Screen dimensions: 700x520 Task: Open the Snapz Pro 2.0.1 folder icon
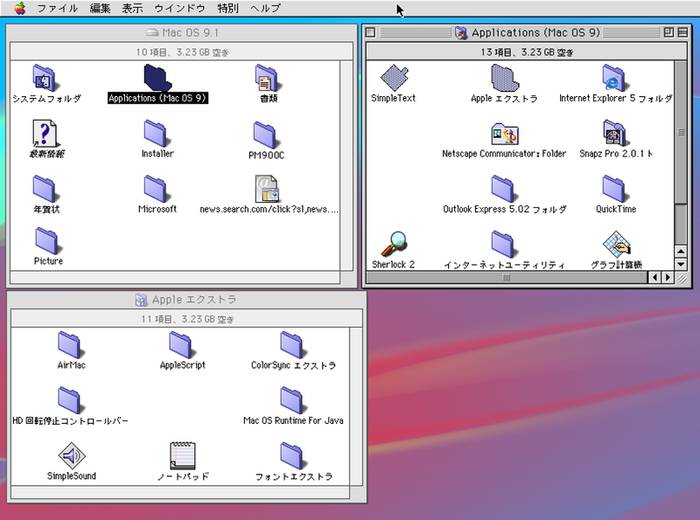(614, 133)
